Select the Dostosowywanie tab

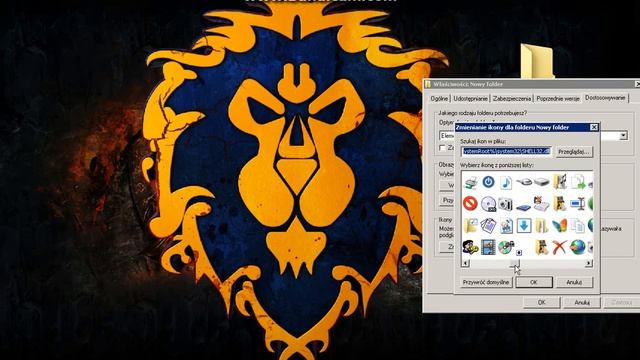[x=605, y=98]
